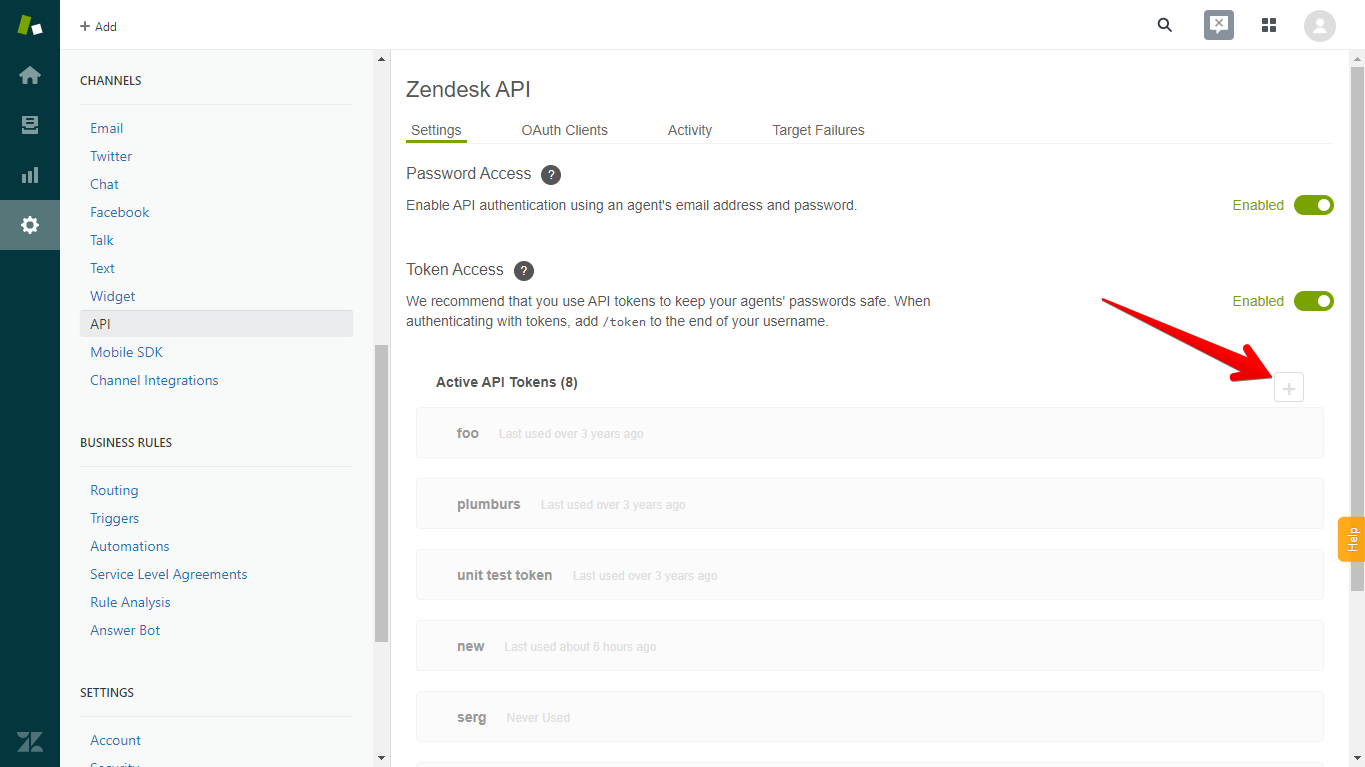Select the 'plumburs' API token row

point(869,504)
